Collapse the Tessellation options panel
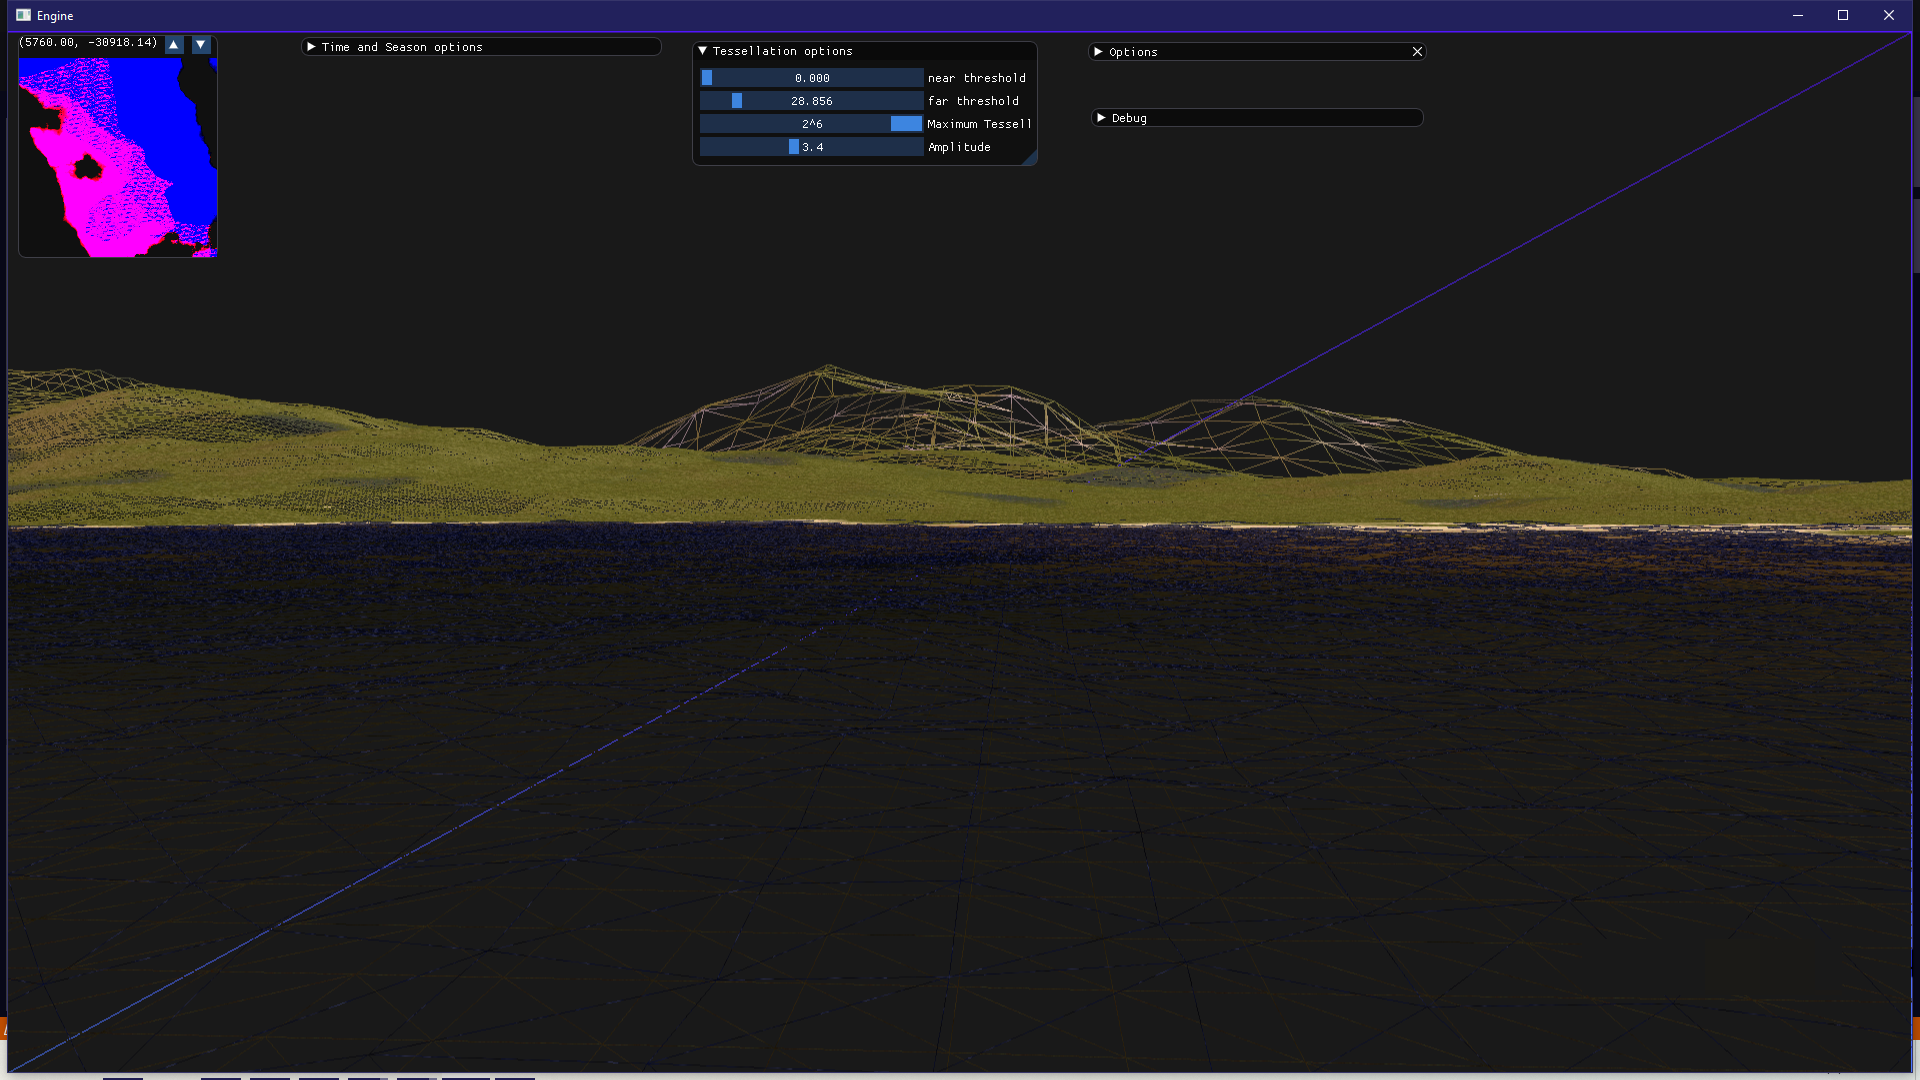 click(703, 51)
